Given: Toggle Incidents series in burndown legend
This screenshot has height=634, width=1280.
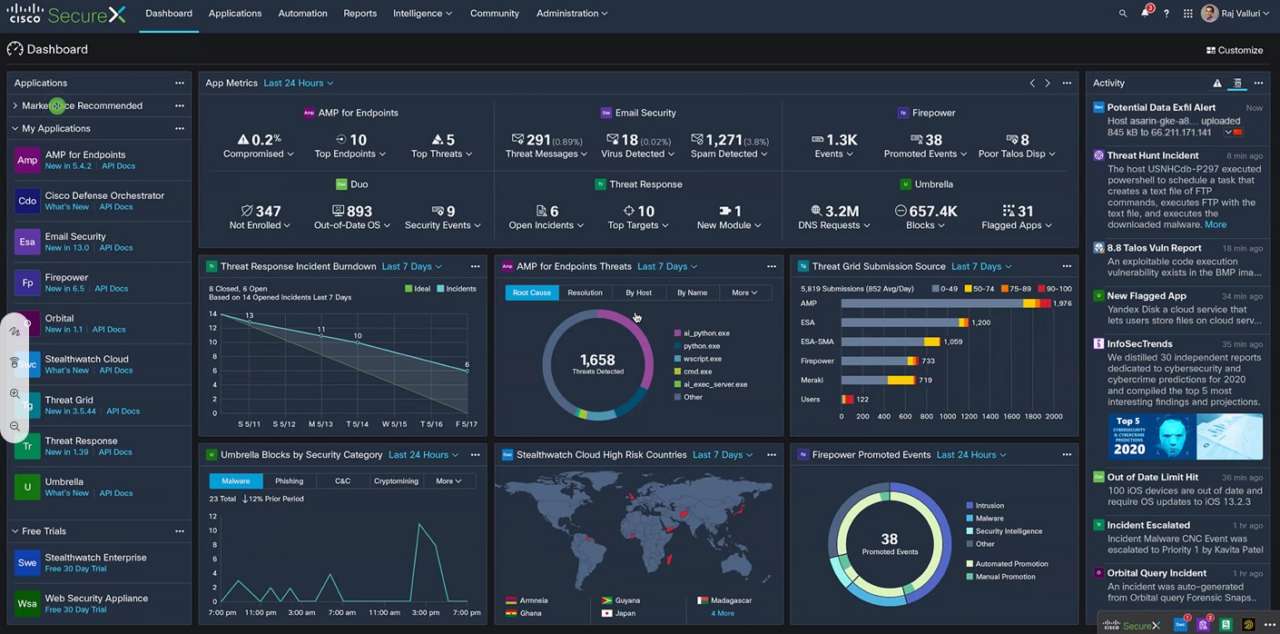Looking at the screenshot, I should click(455, 289).
